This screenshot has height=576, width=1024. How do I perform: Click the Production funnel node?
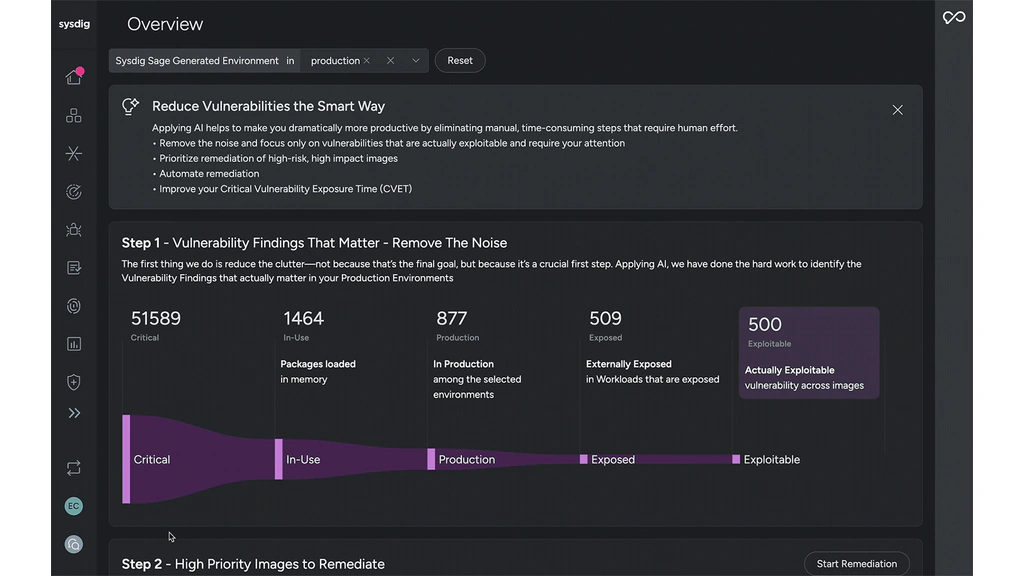[x=431, y=459]
